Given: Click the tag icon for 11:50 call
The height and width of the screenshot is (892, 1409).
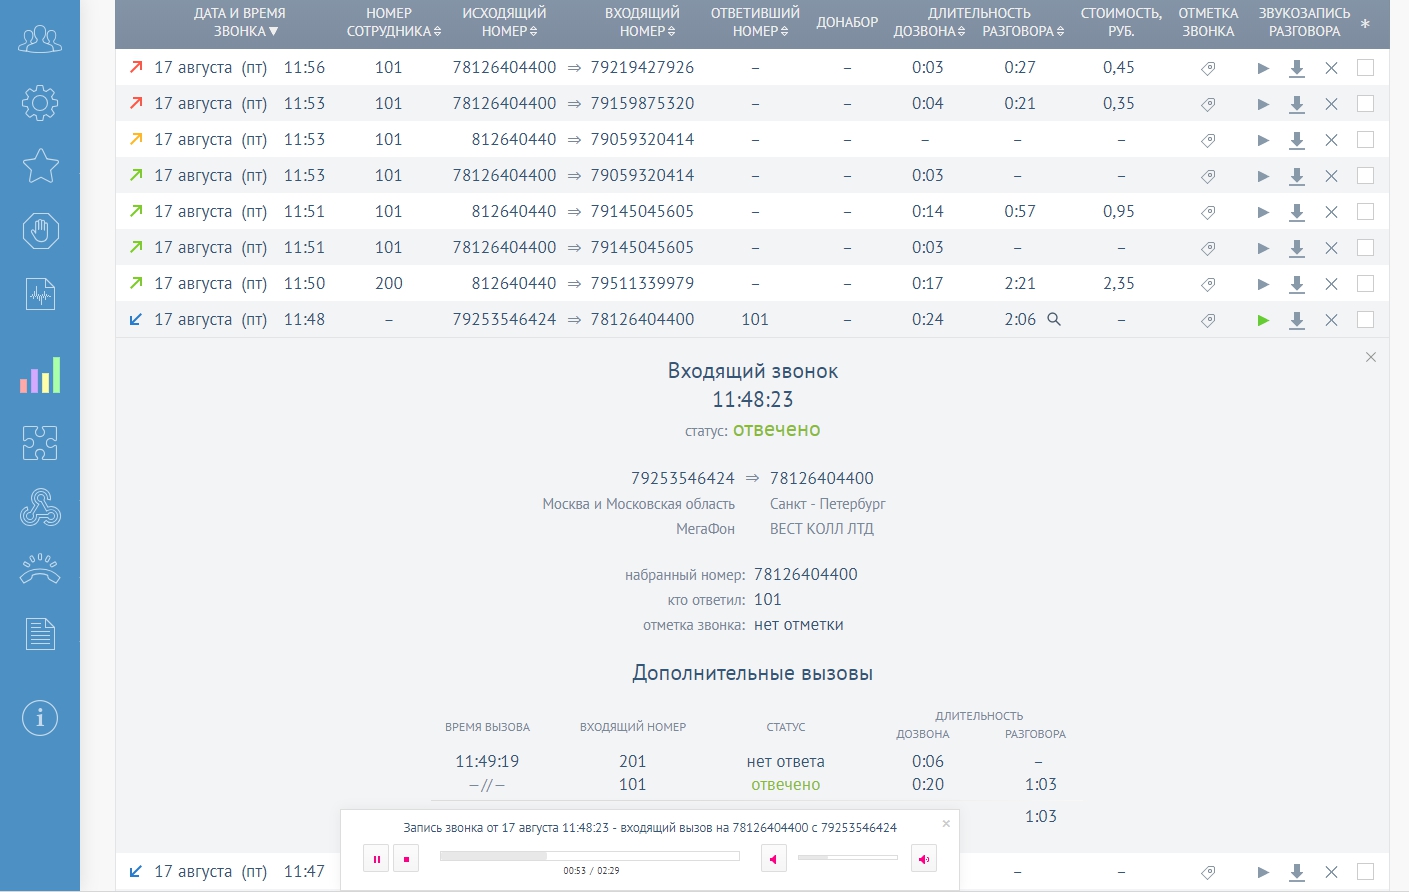Looking at the screenshot, I should [x=1208, y=284].
